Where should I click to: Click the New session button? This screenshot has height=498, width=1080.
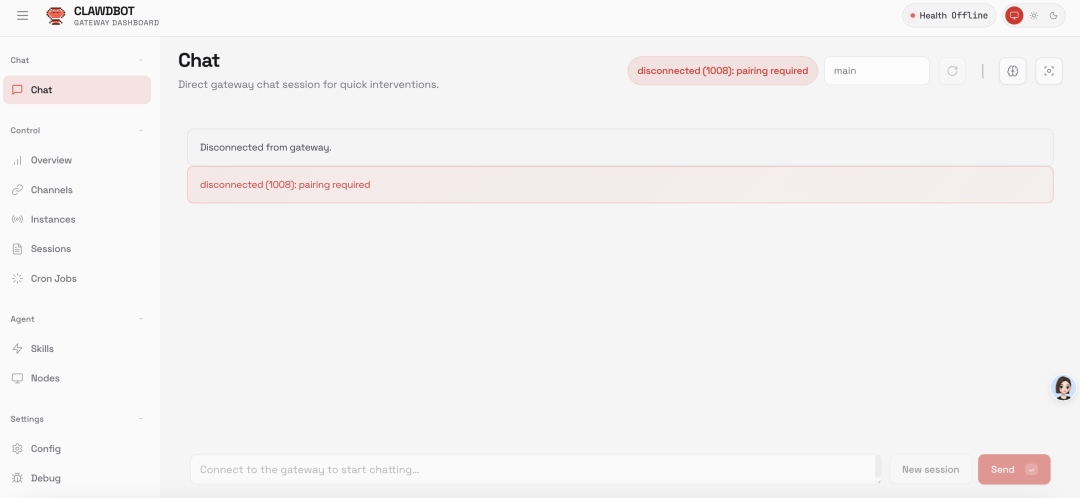coord(930,470)
